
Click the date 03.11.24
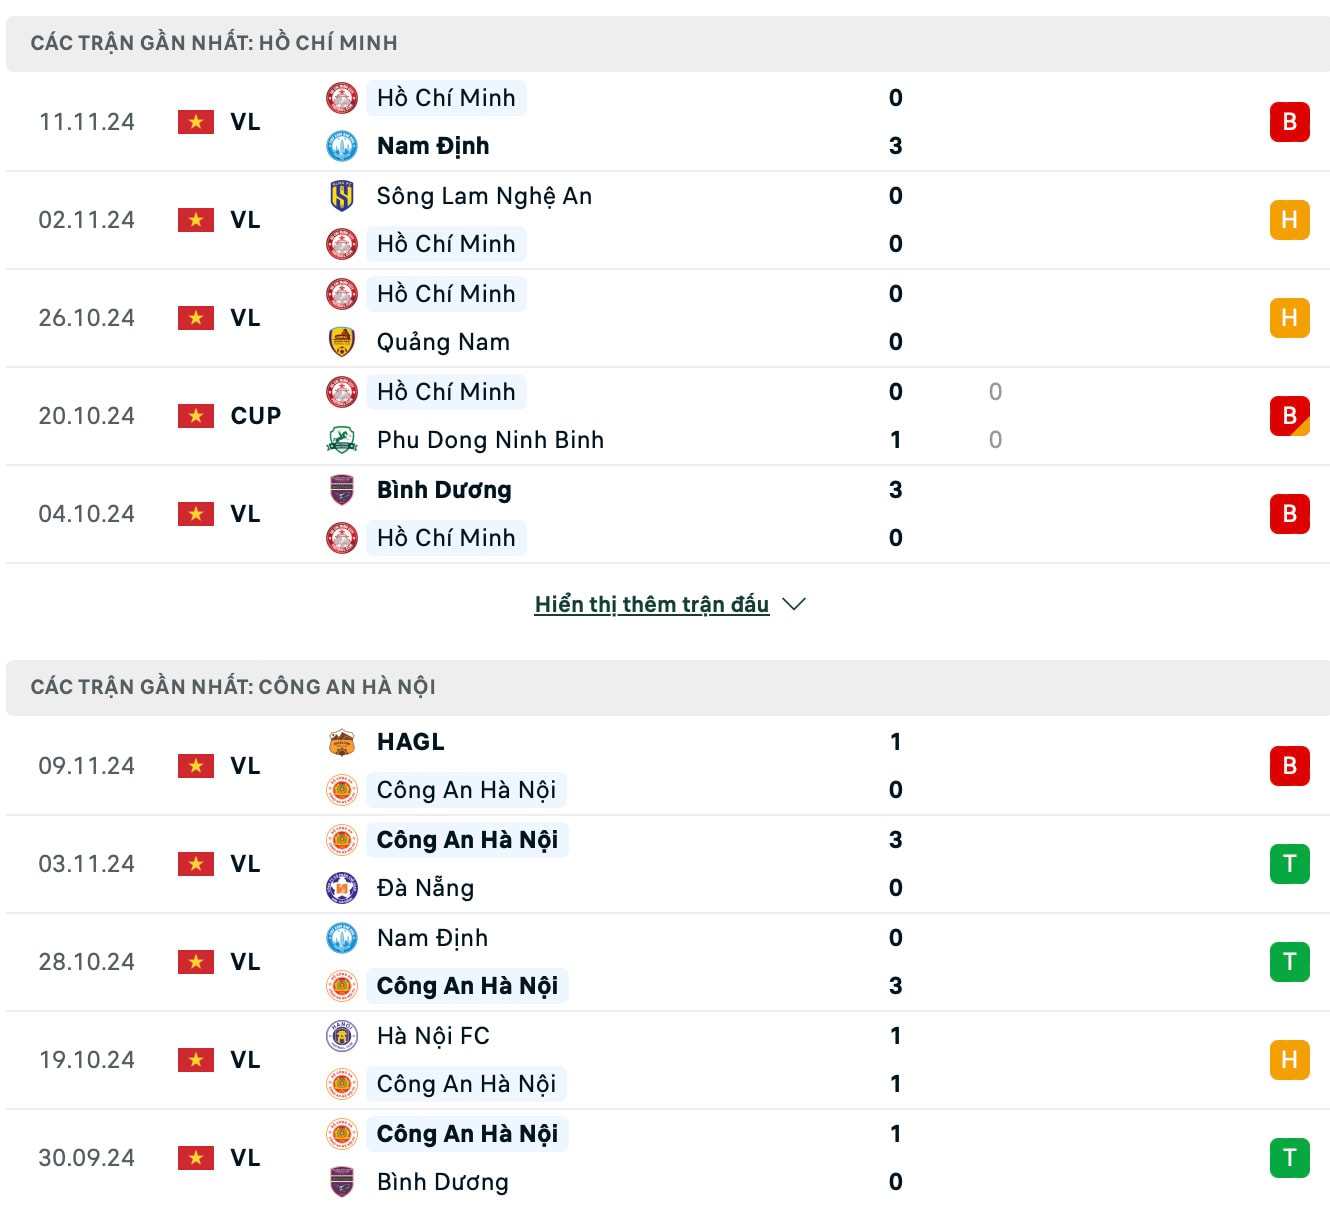[x=87, y=864]
